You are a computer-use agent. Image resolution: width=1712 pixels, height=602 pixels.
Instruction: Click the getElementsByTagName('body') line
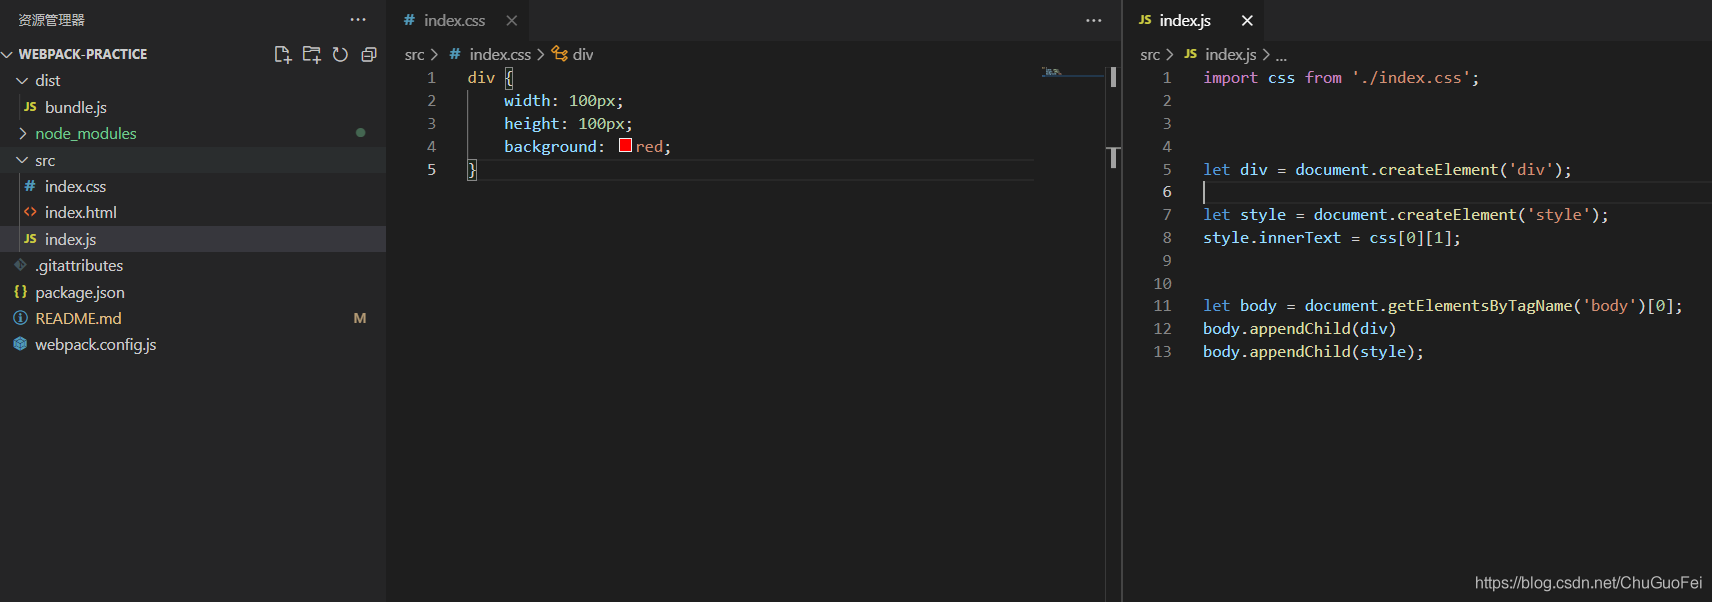1442,306
